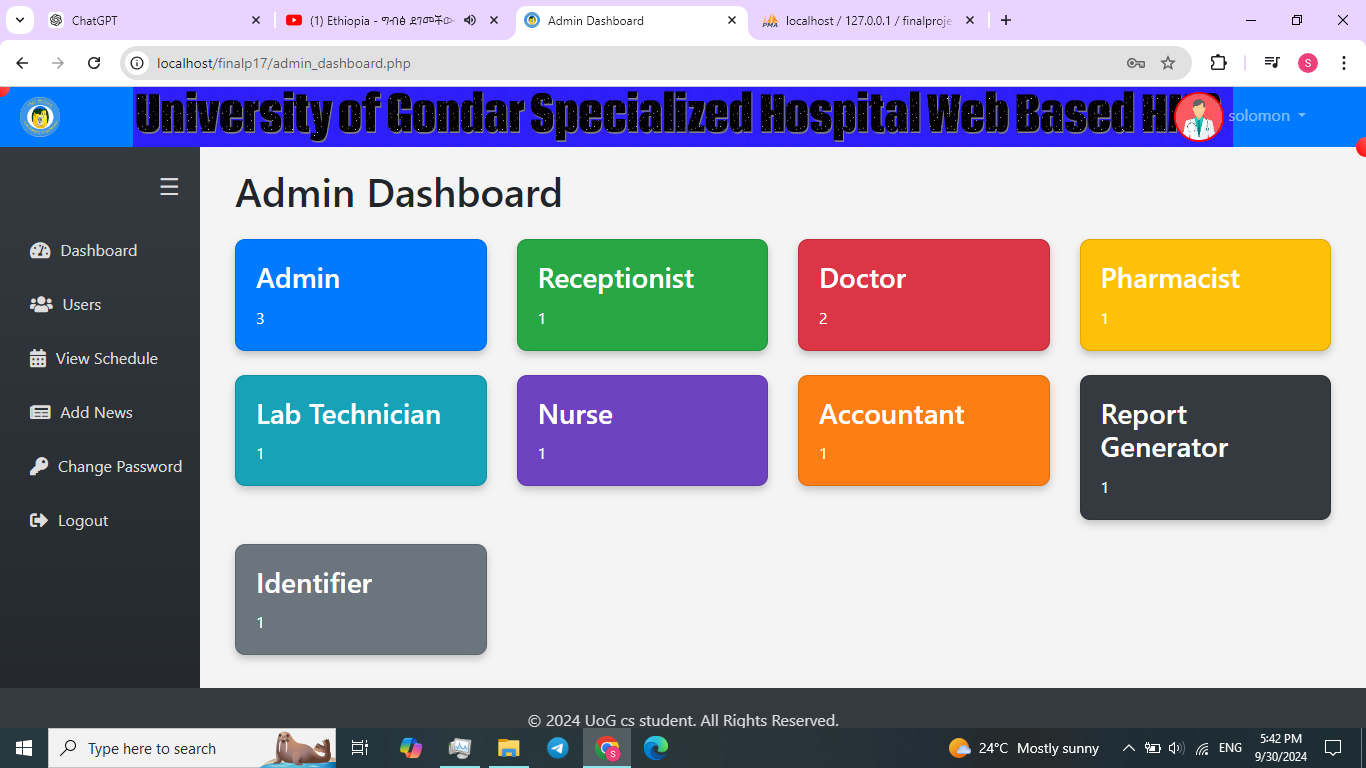Click the Change Password key icon
Viewport: 1366px width, 768px height.
point(39,467)
